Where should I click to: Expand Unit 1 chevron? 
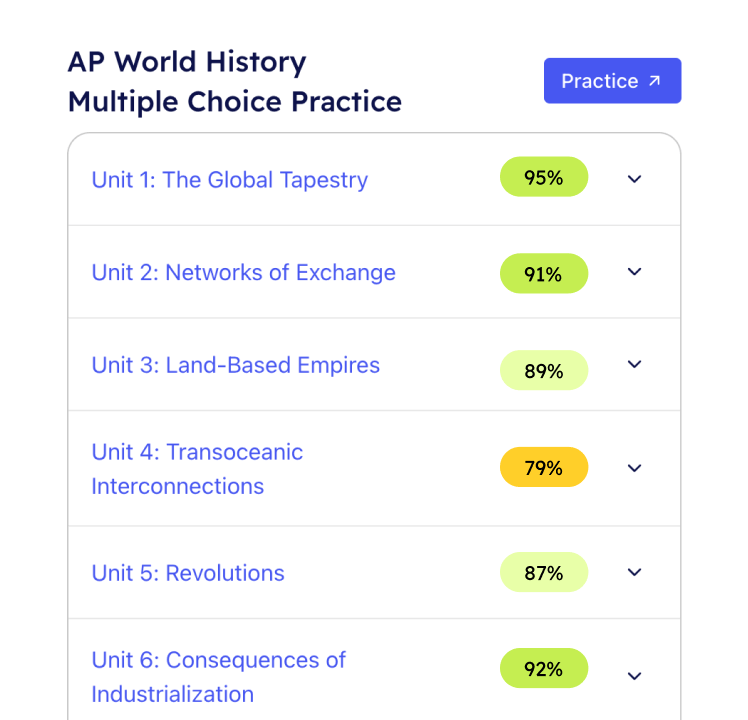pos(634,179)
